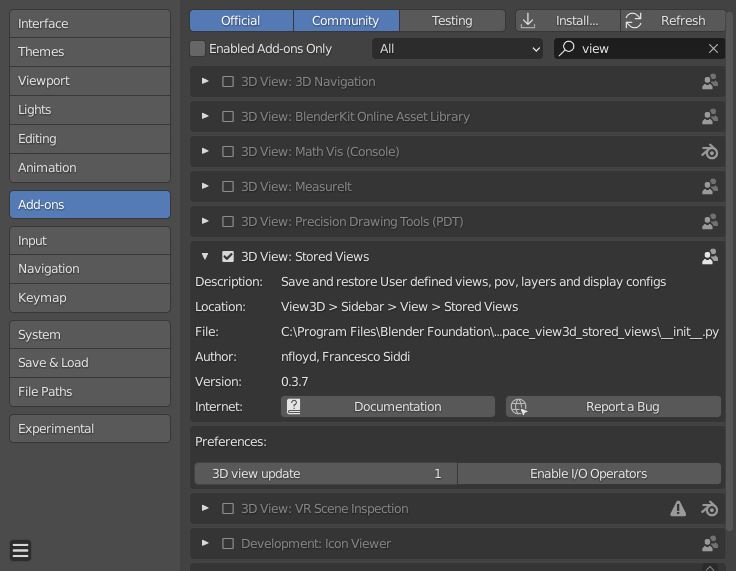Open the File Paths section
Image resolution: width=736 pixels, height=571 pixels.
point(90,392)
